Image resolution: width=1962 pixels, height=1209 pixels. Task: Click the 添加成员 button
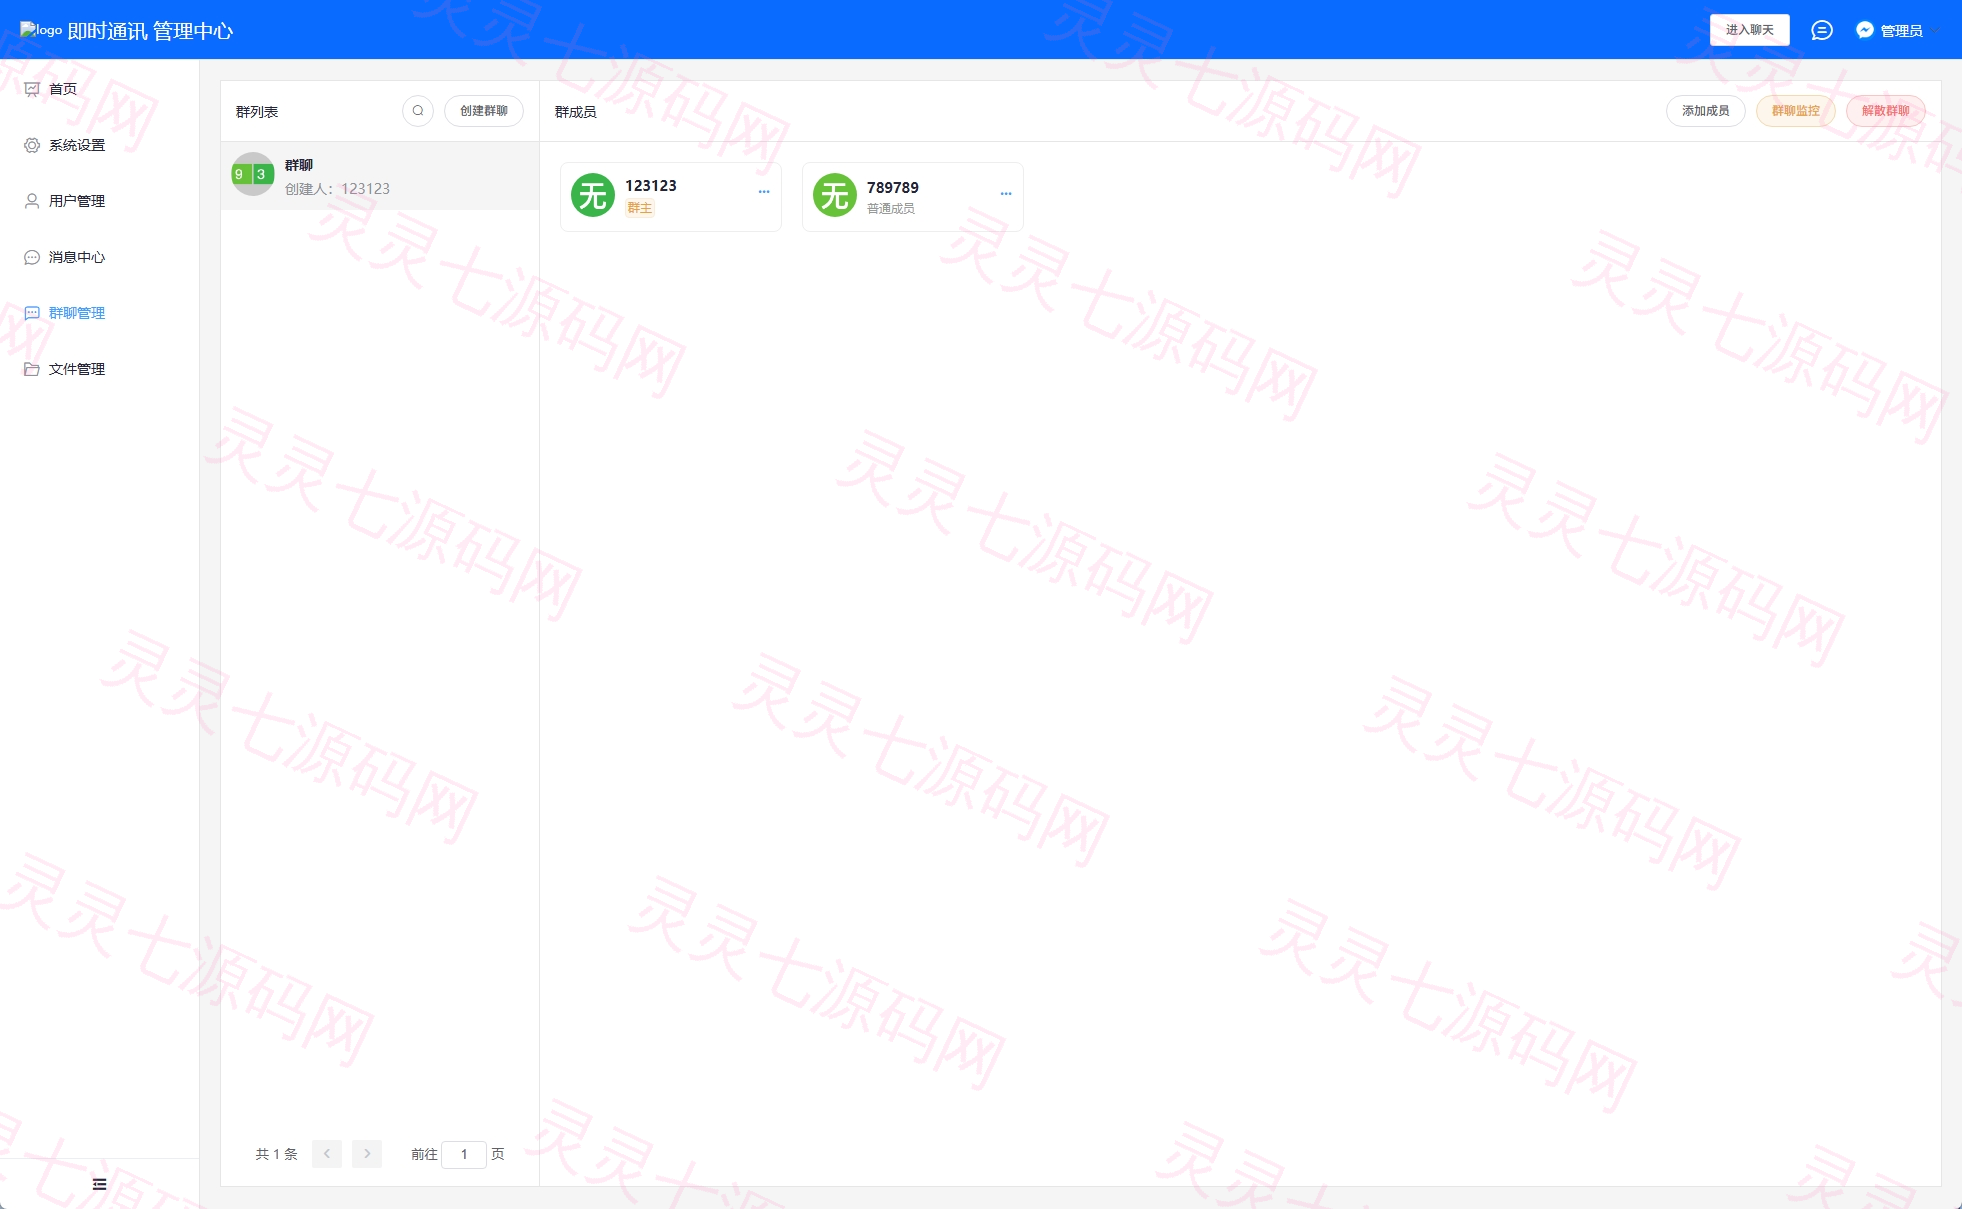coord(1706,111)
